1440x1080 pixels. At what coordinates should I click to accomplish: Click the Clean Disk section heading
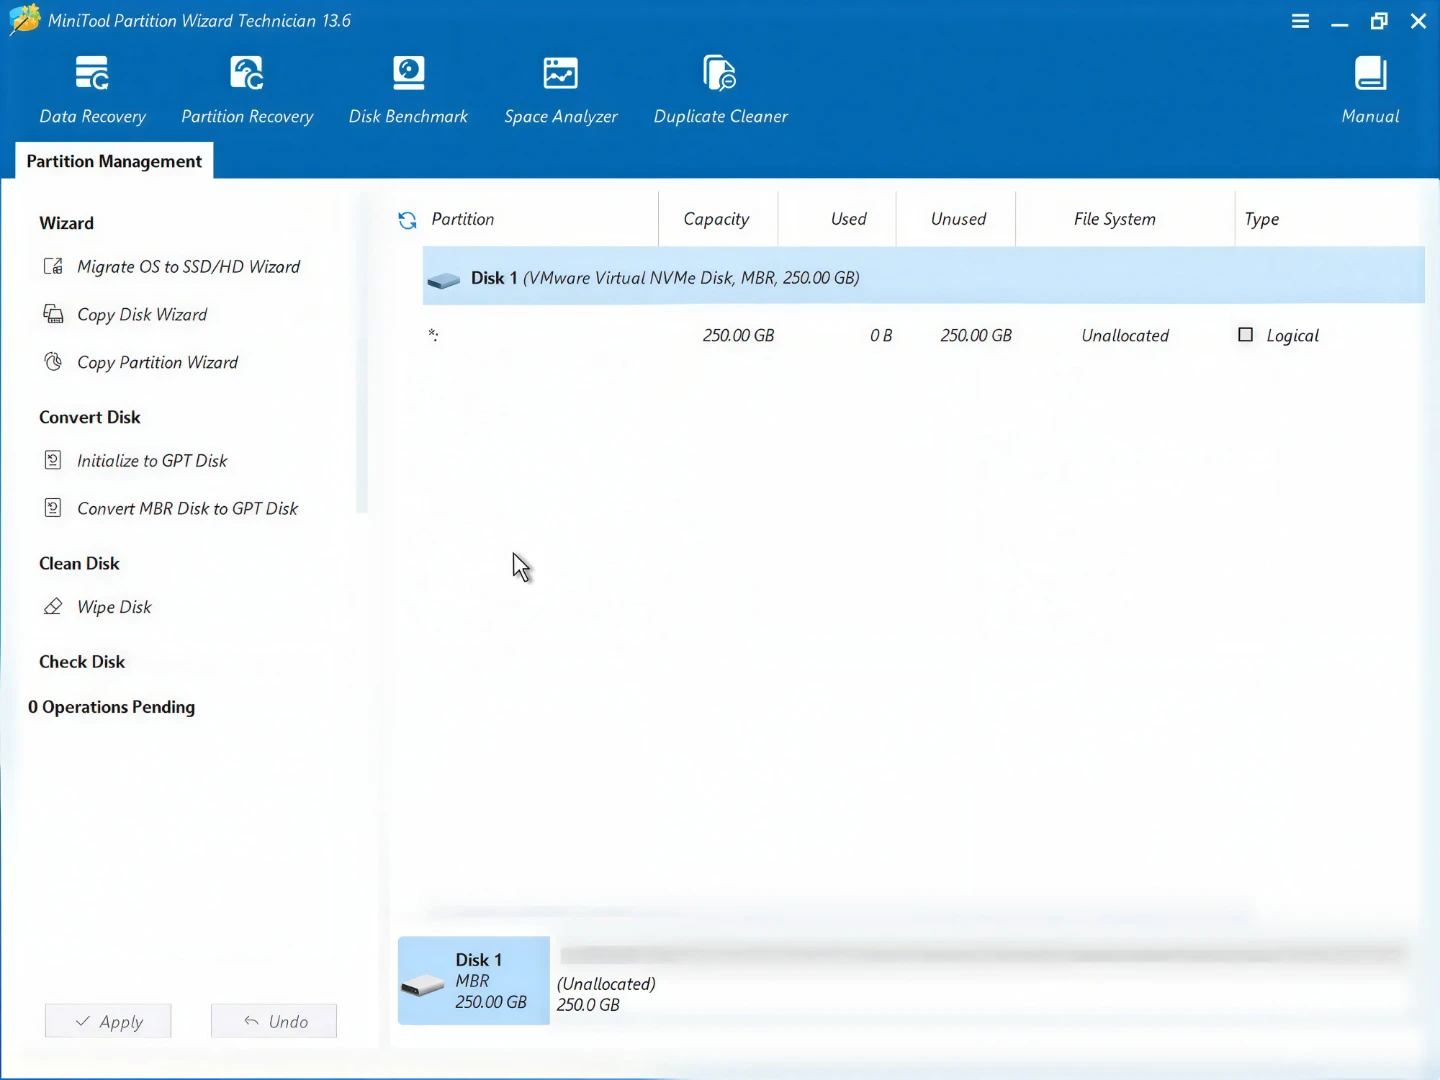click(79, 563)
